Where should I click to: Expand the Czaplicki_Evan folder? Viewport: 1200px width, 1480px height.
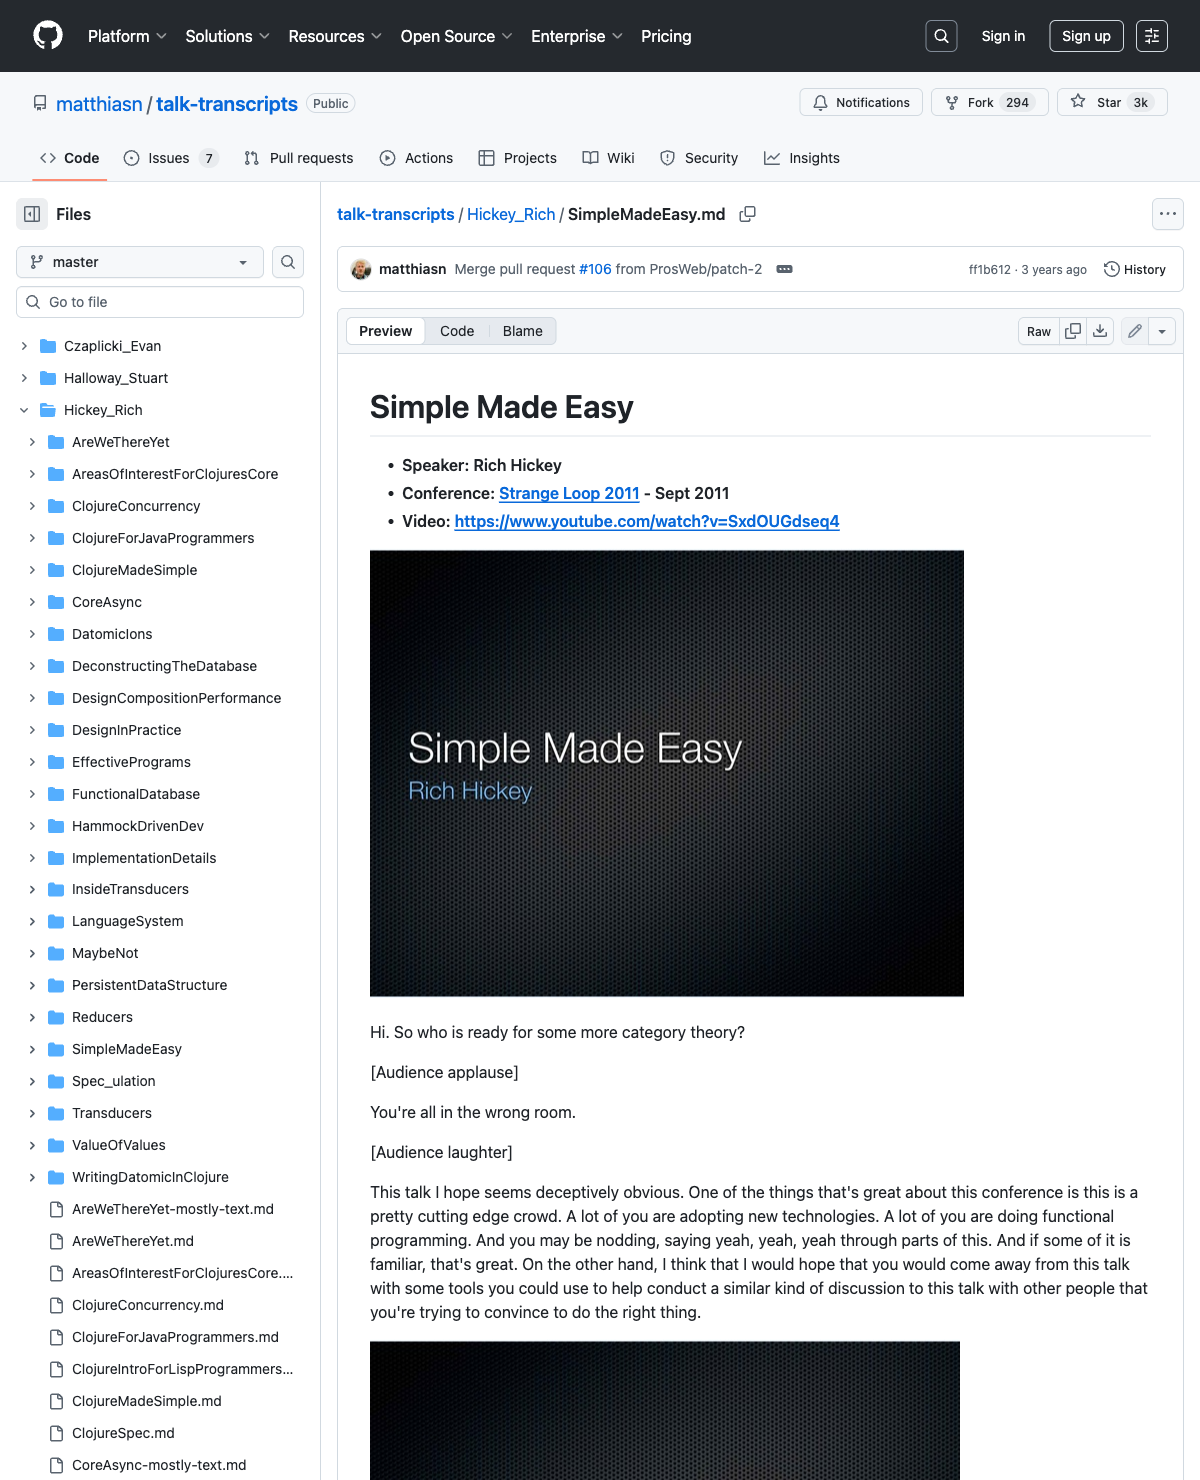pos(24,346)
